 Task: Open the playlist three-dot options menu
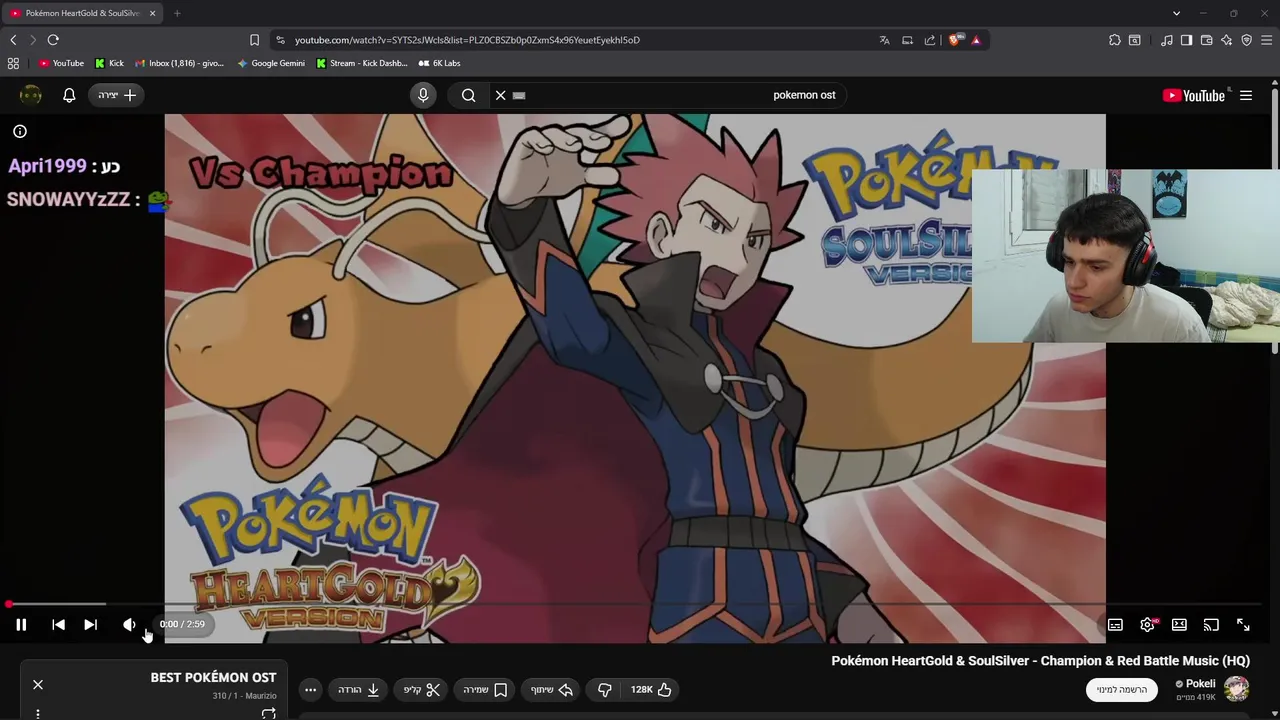click(38, 714)
